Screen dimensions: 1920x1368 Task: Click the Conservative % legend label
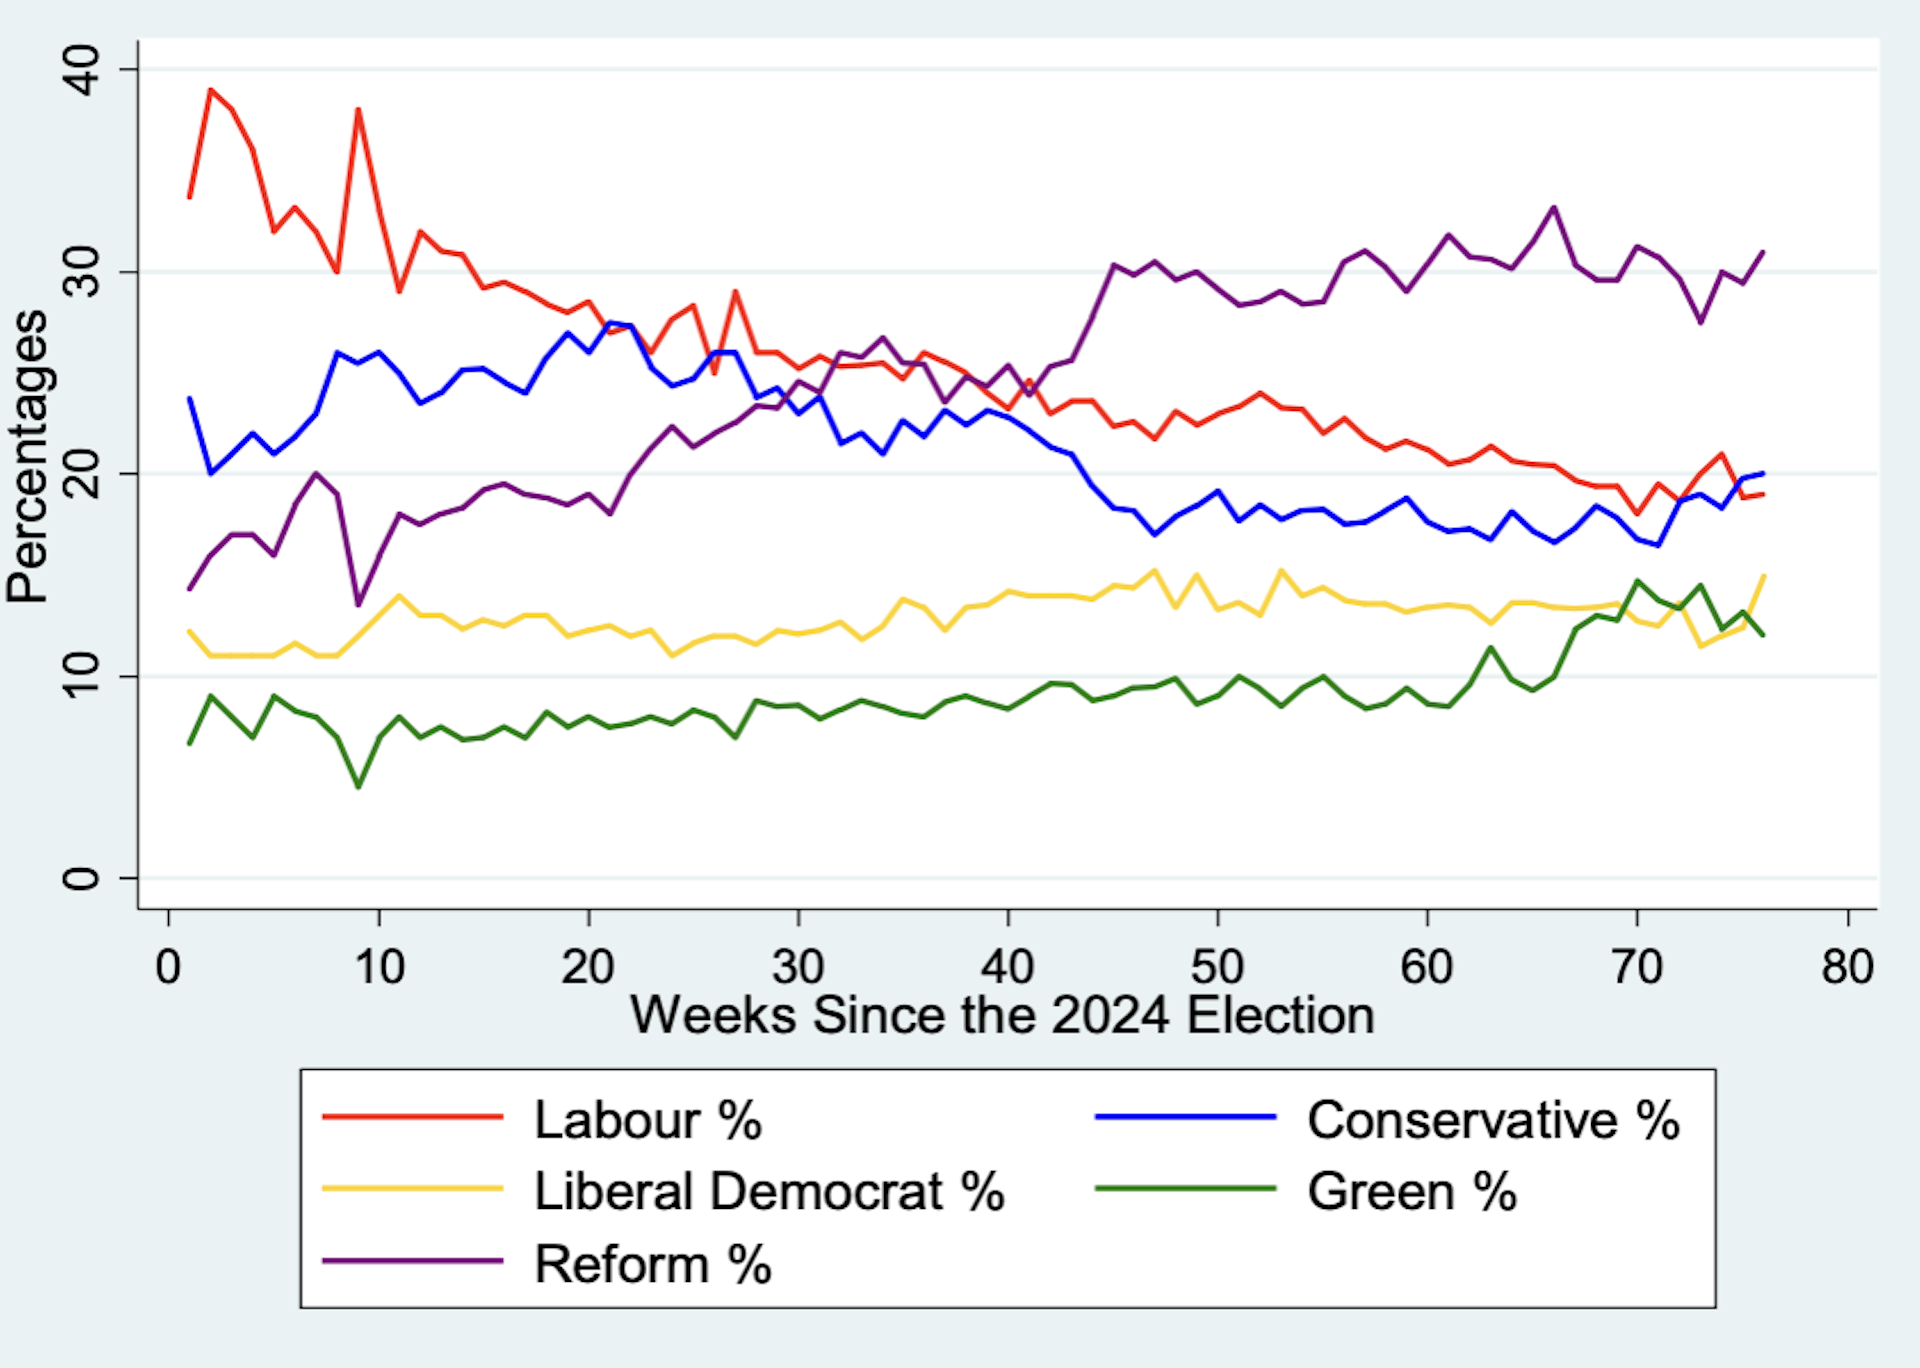click(x=1493, y=1120)
